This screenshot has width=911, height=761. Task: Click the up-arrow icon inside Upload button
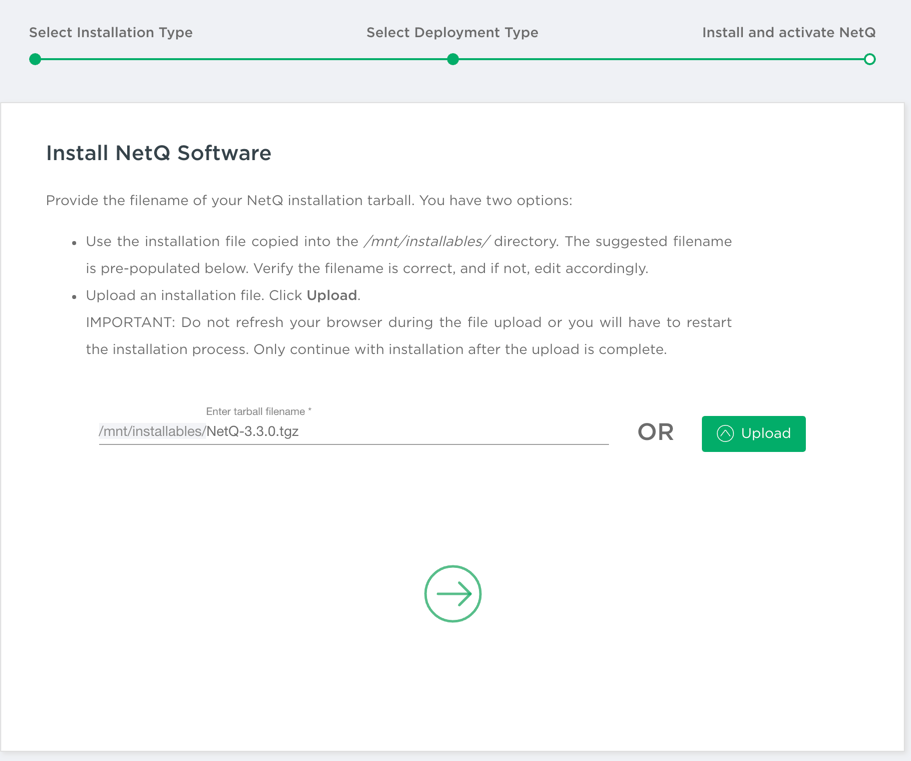(725, 434)
